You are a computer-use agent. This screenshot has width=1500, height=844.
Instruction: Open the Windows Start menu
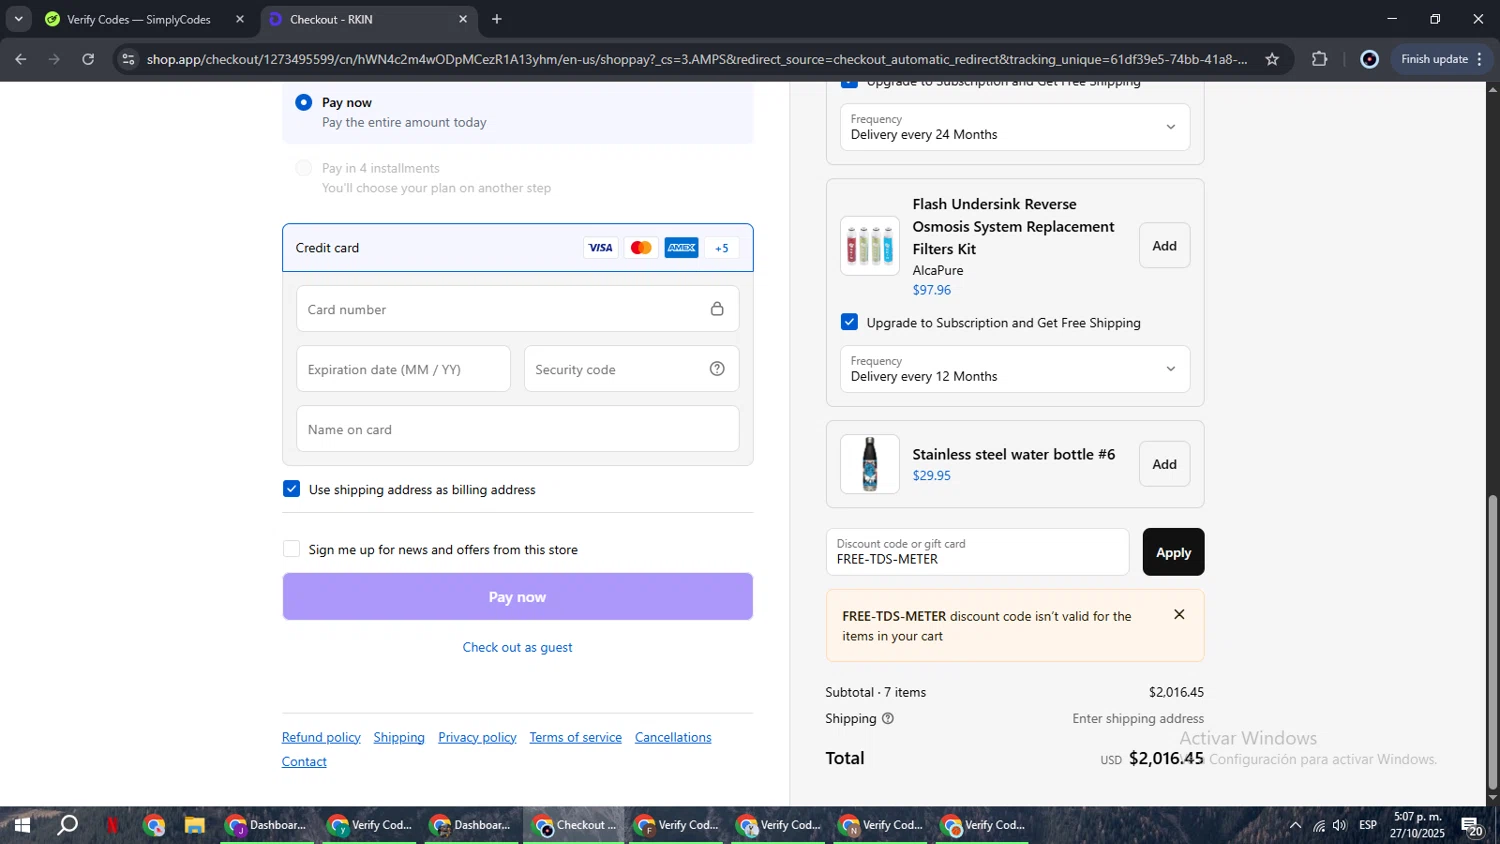click(x=21, y=825)
